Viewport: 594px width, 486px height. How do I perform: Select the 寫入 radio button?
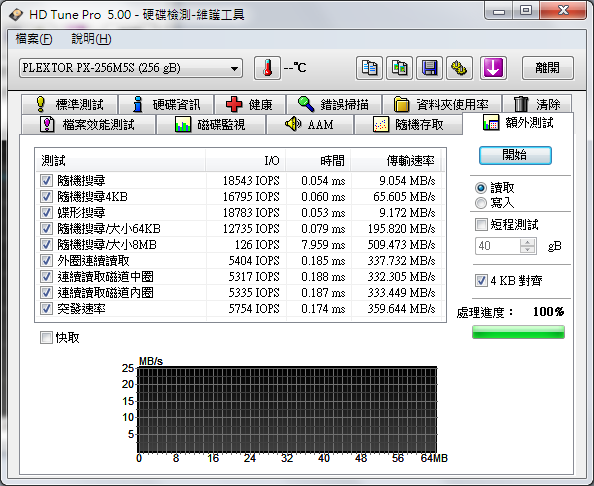click(x=481, y=203)
